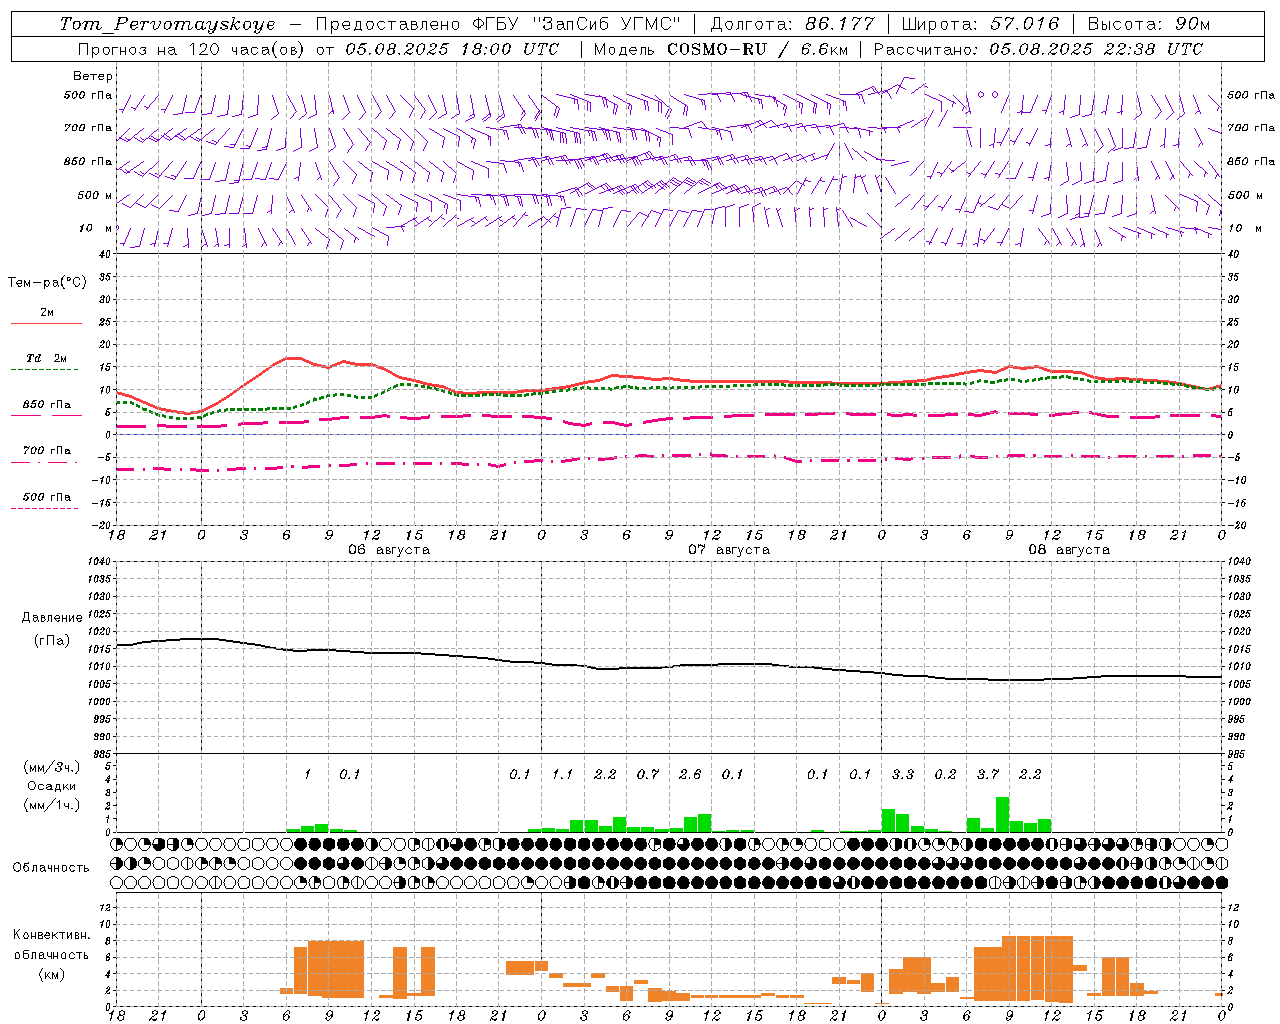This screenshot has width=1280, height=1024.
Task: Click the 10 м wind level label on left axis
Action: pyautogui.click(x=95, y=229)
